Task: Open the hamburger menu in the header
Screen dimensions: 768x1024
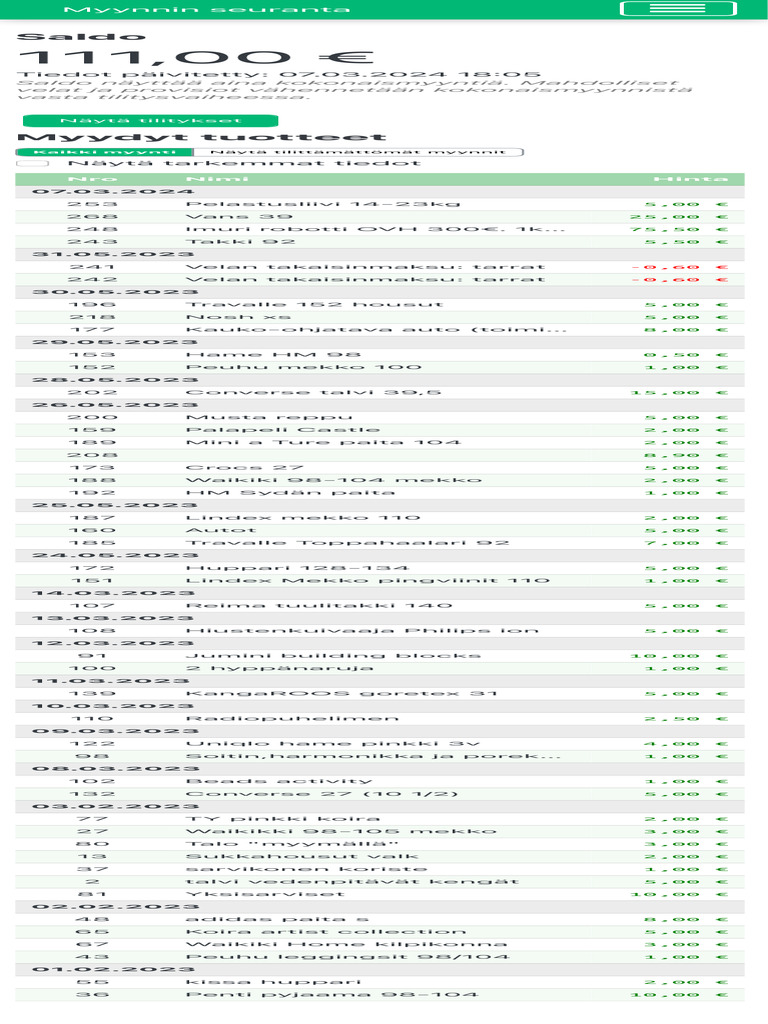Action: 677,8
